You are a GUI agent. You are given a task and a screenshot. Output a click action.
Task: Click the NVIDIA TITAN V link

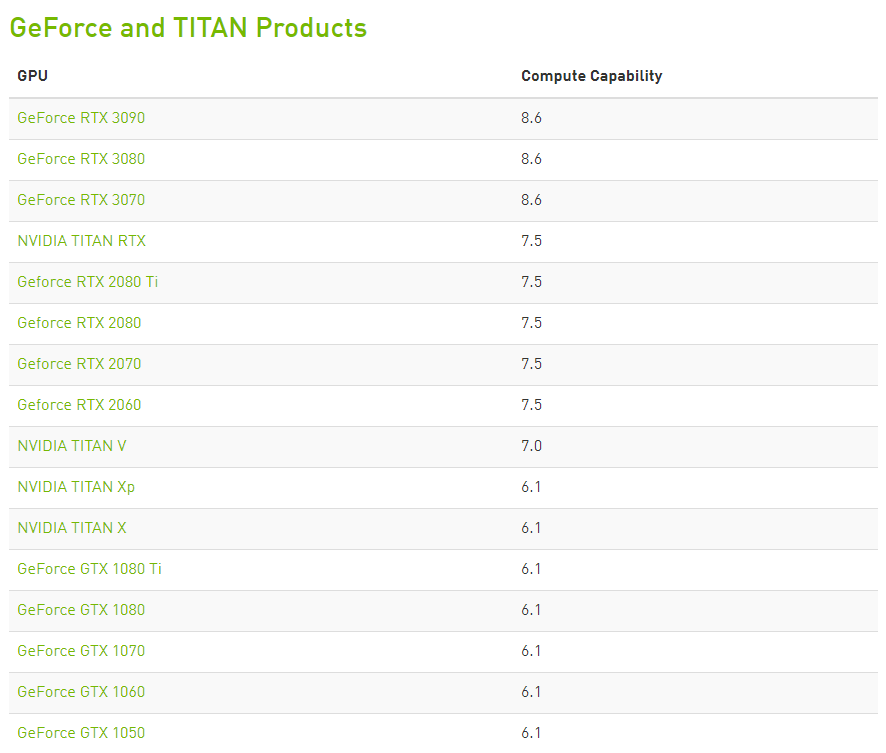coord(72,446)
